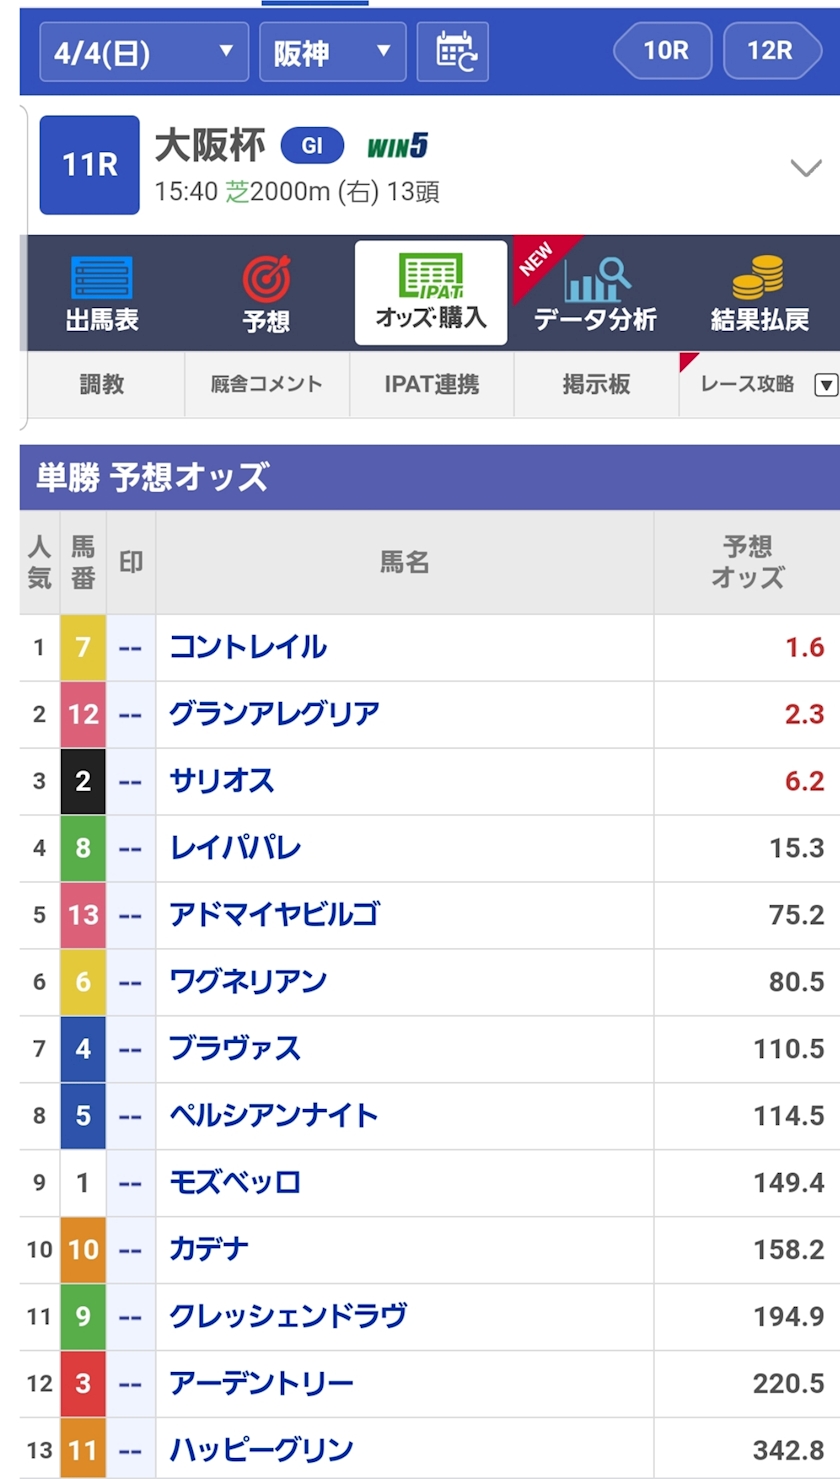Open the 4/4(日) date dropdown

(x=143, y=51)
